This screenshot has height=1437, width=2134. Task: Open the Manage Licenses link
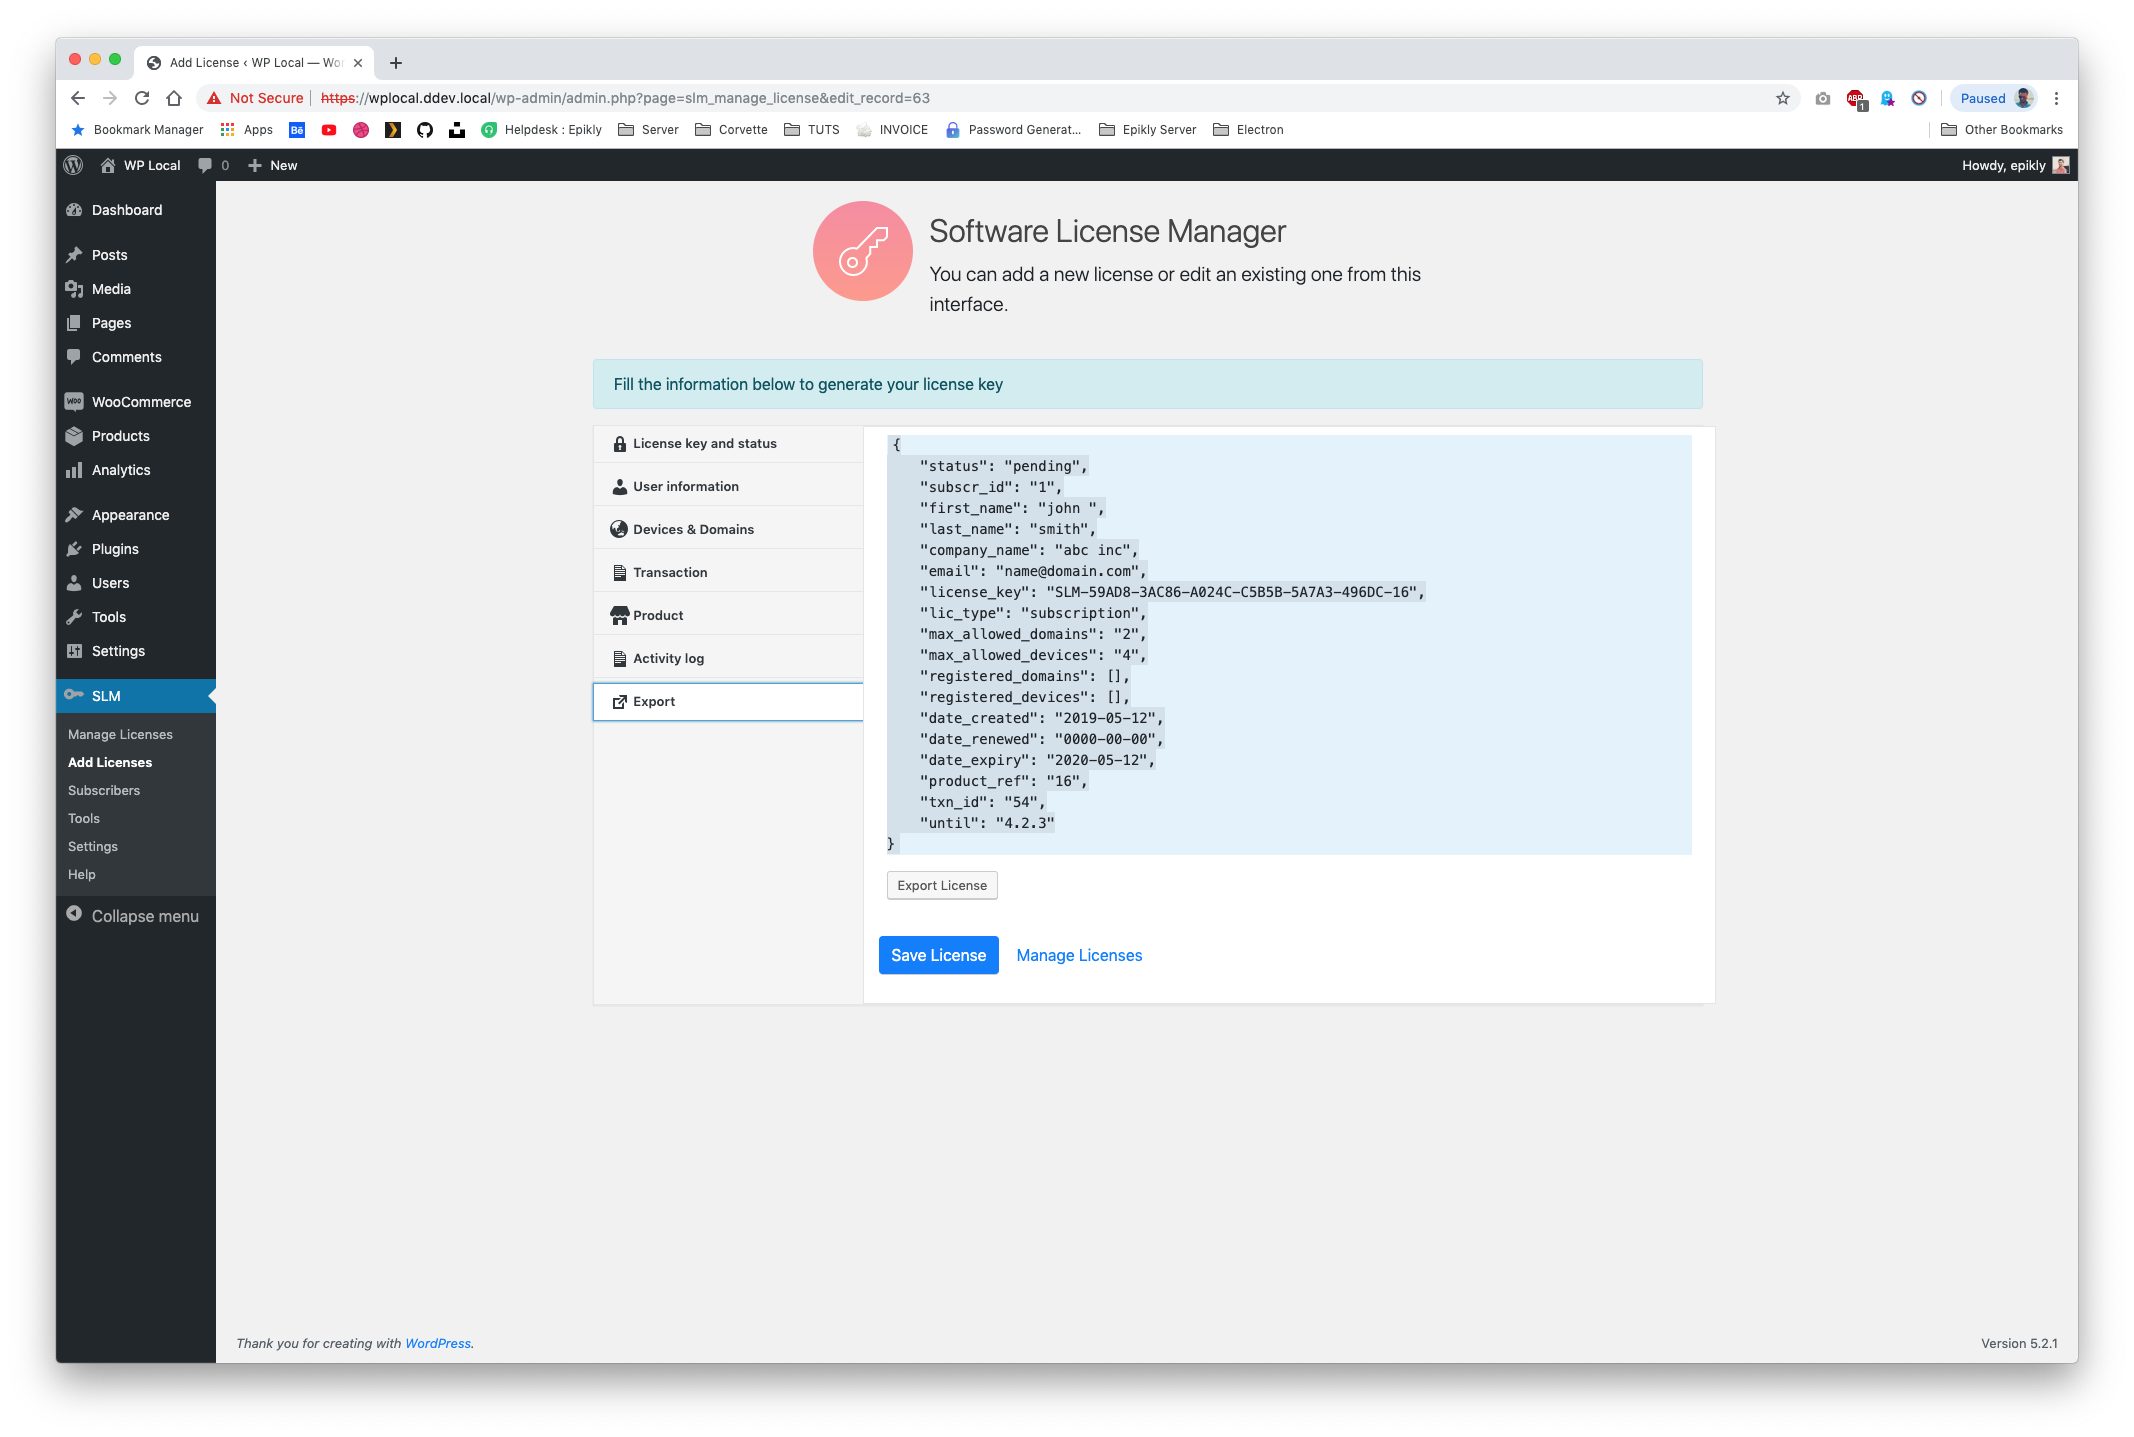pos(1079,954)
